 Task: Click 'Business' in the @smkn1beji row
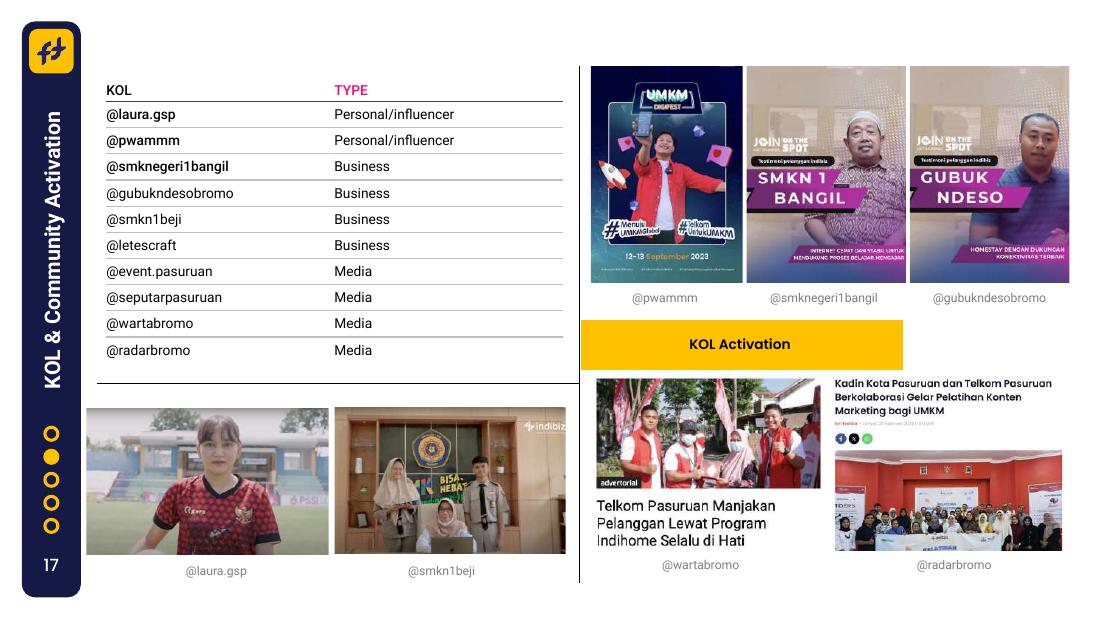tap(361, 219)
